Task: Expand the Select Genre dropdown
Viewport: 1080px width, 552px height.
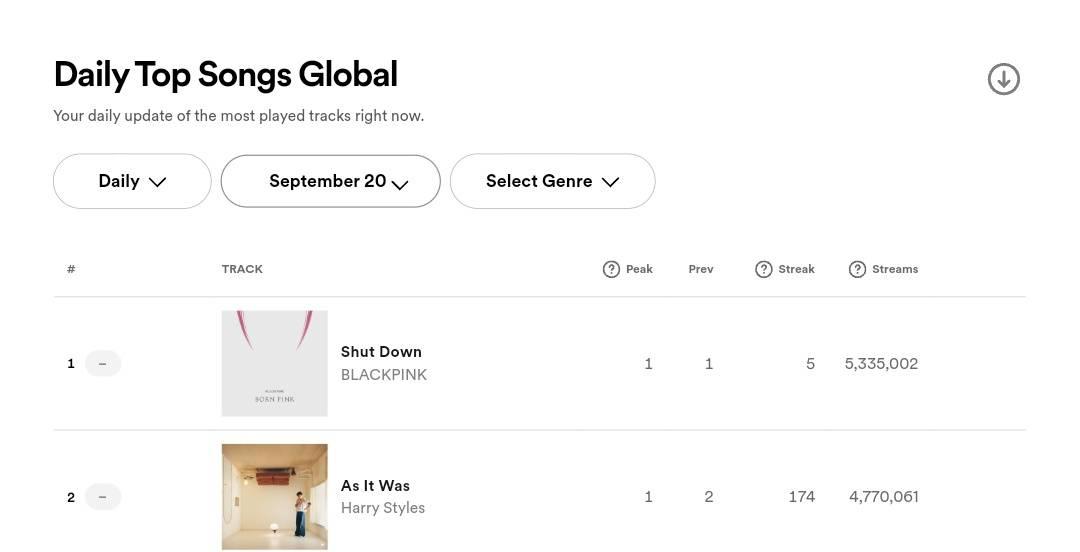Action: pos(552,181)
